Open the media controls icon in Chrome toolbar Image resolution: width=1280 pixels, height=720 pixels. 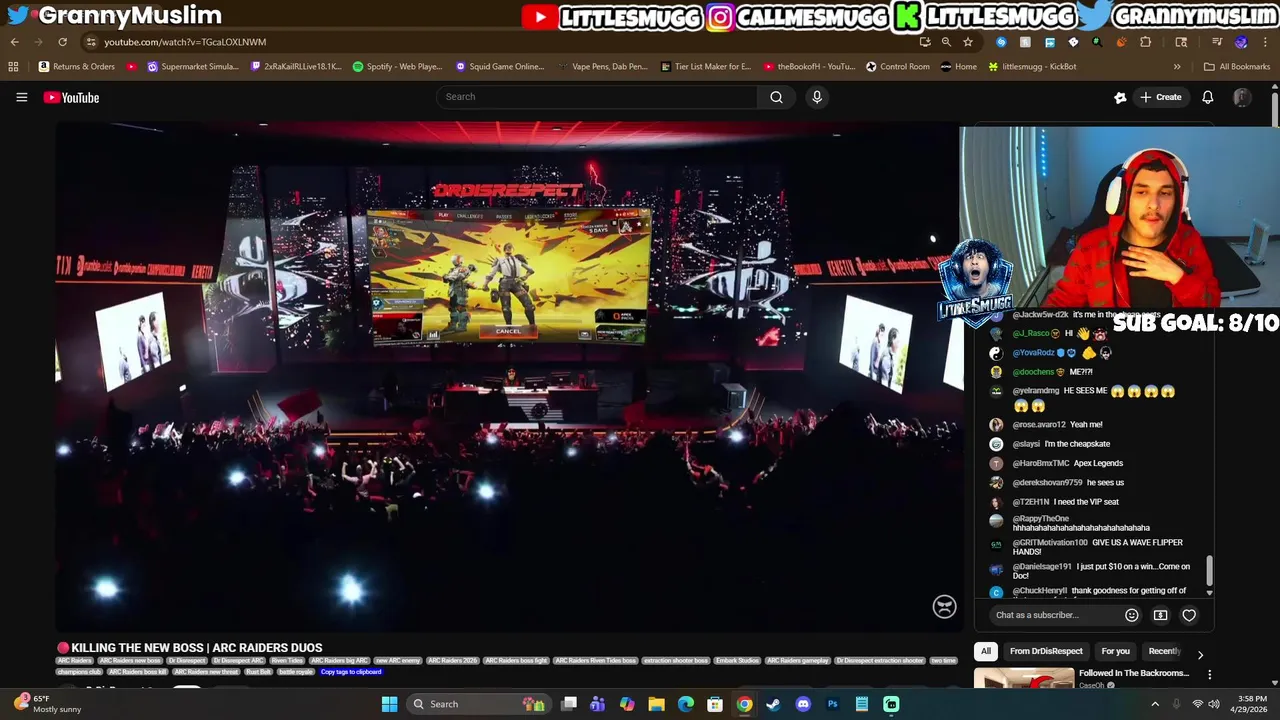pyautogui.click(x=1217, y=42)
